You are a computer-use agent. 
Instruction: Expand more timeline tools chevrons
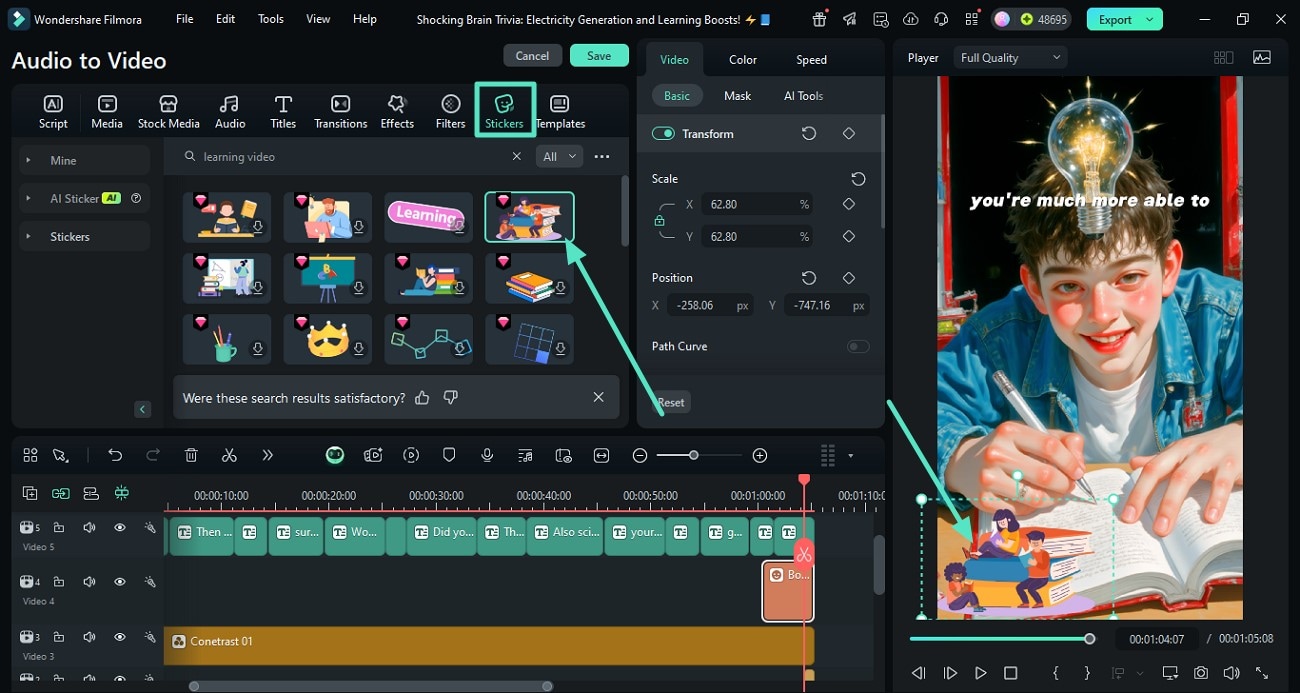267,455
